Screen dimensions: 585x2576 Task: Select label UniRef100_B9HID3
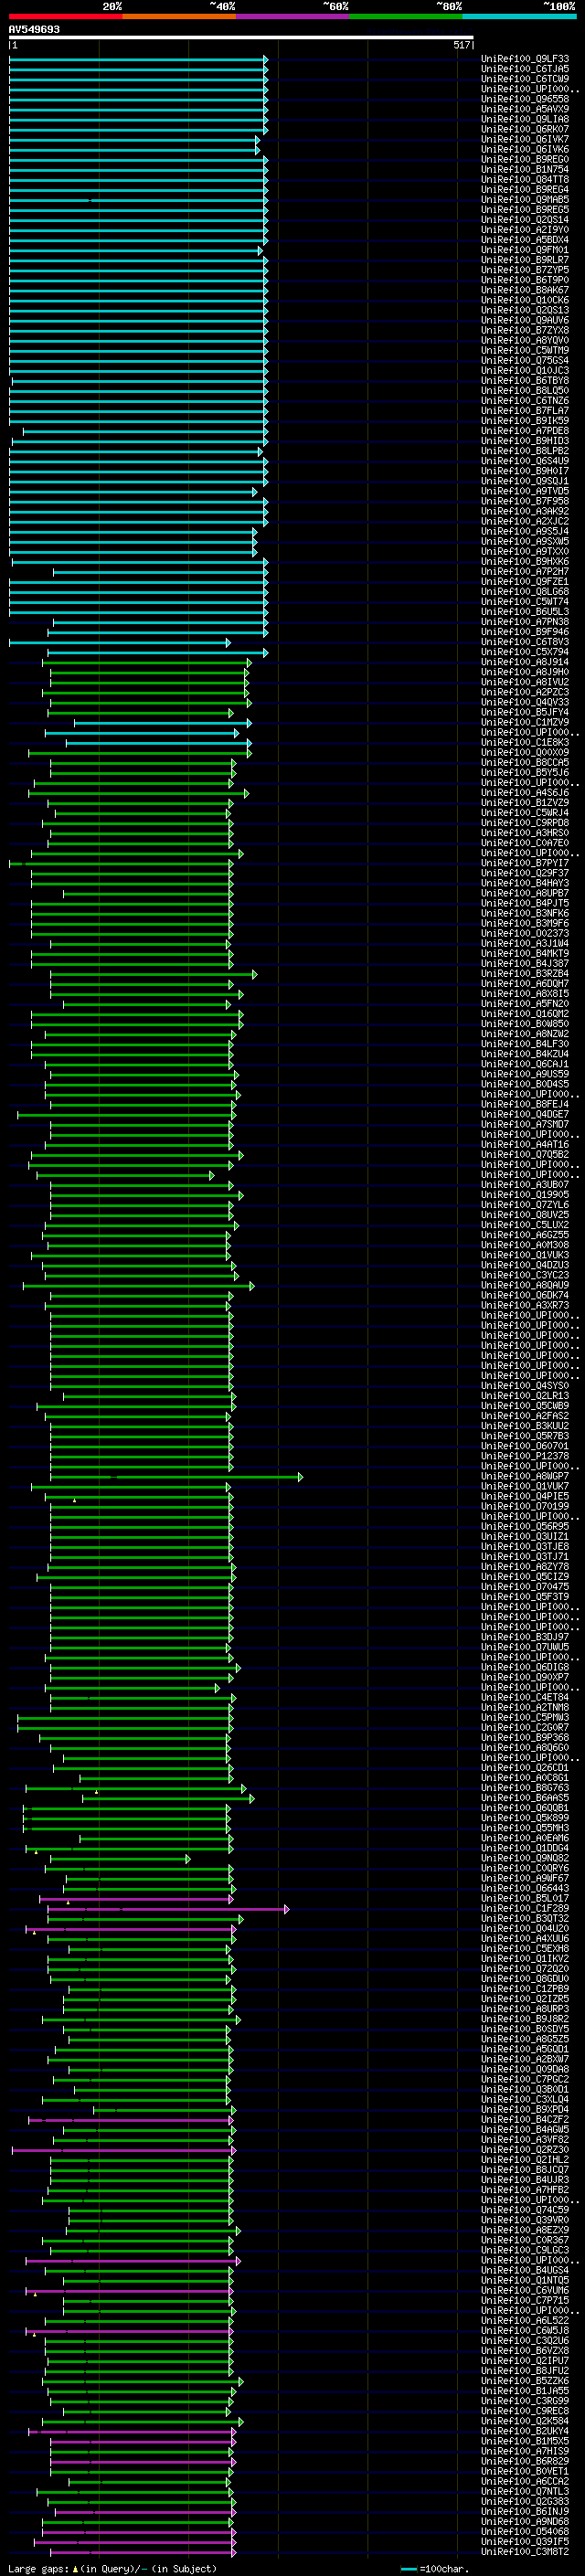[525, 441]
